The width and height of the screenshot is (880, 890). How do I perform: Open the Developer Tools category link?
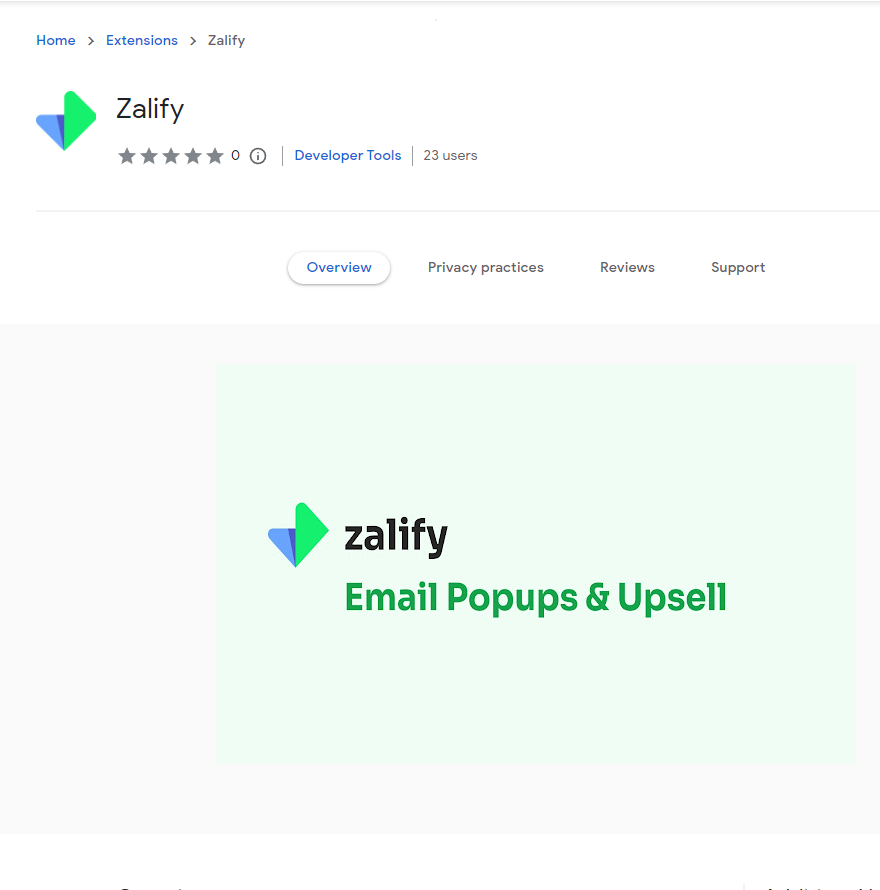pyautogui.click(x=348, y=156)
